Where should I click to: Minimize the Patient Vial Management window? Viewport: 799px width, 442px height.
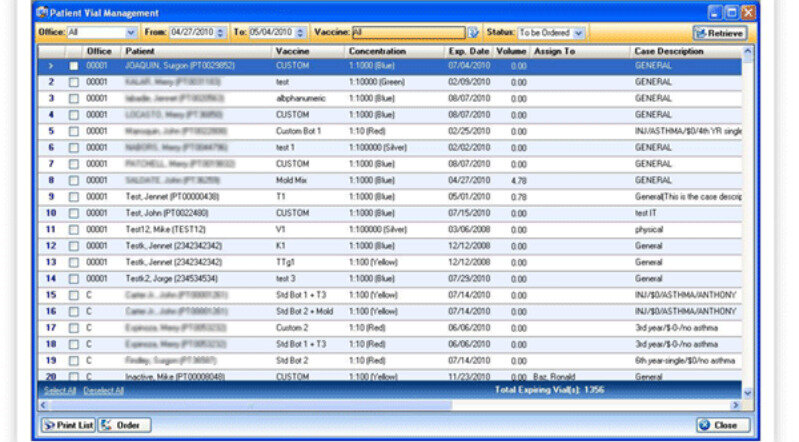click(x=715, y=13)
